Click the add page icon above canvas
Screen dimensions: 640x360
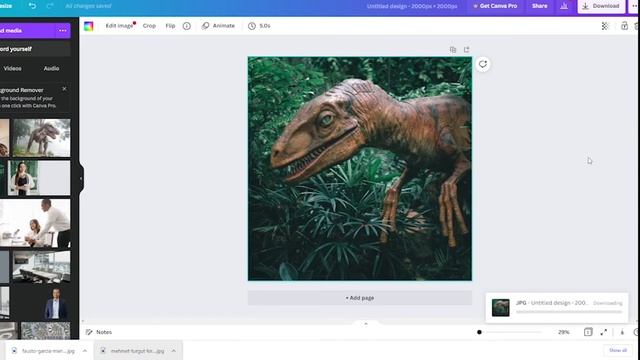[x=467, y=50]
